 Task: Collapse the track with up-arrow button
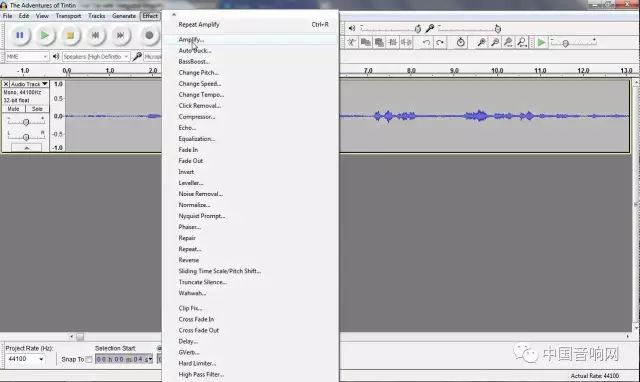point(27,148)
